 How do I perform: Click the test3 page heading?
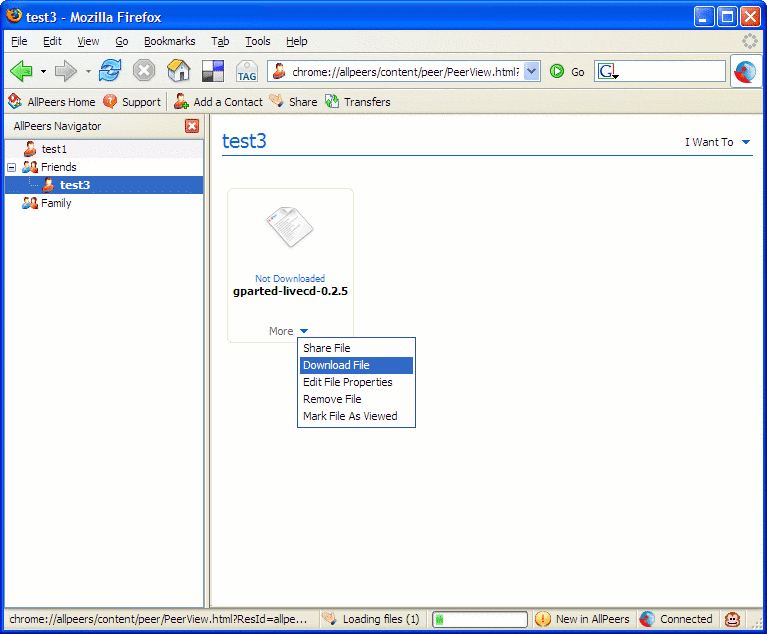(x=244, y=141)
